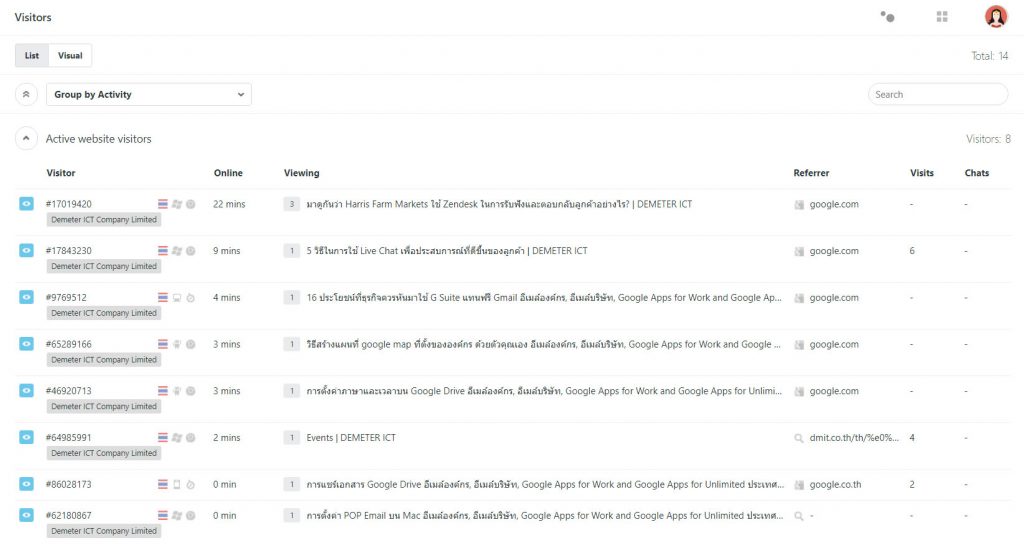Open the status indicator dots in header
This screenshot has height=558, width=1024.
pos(887,16)
